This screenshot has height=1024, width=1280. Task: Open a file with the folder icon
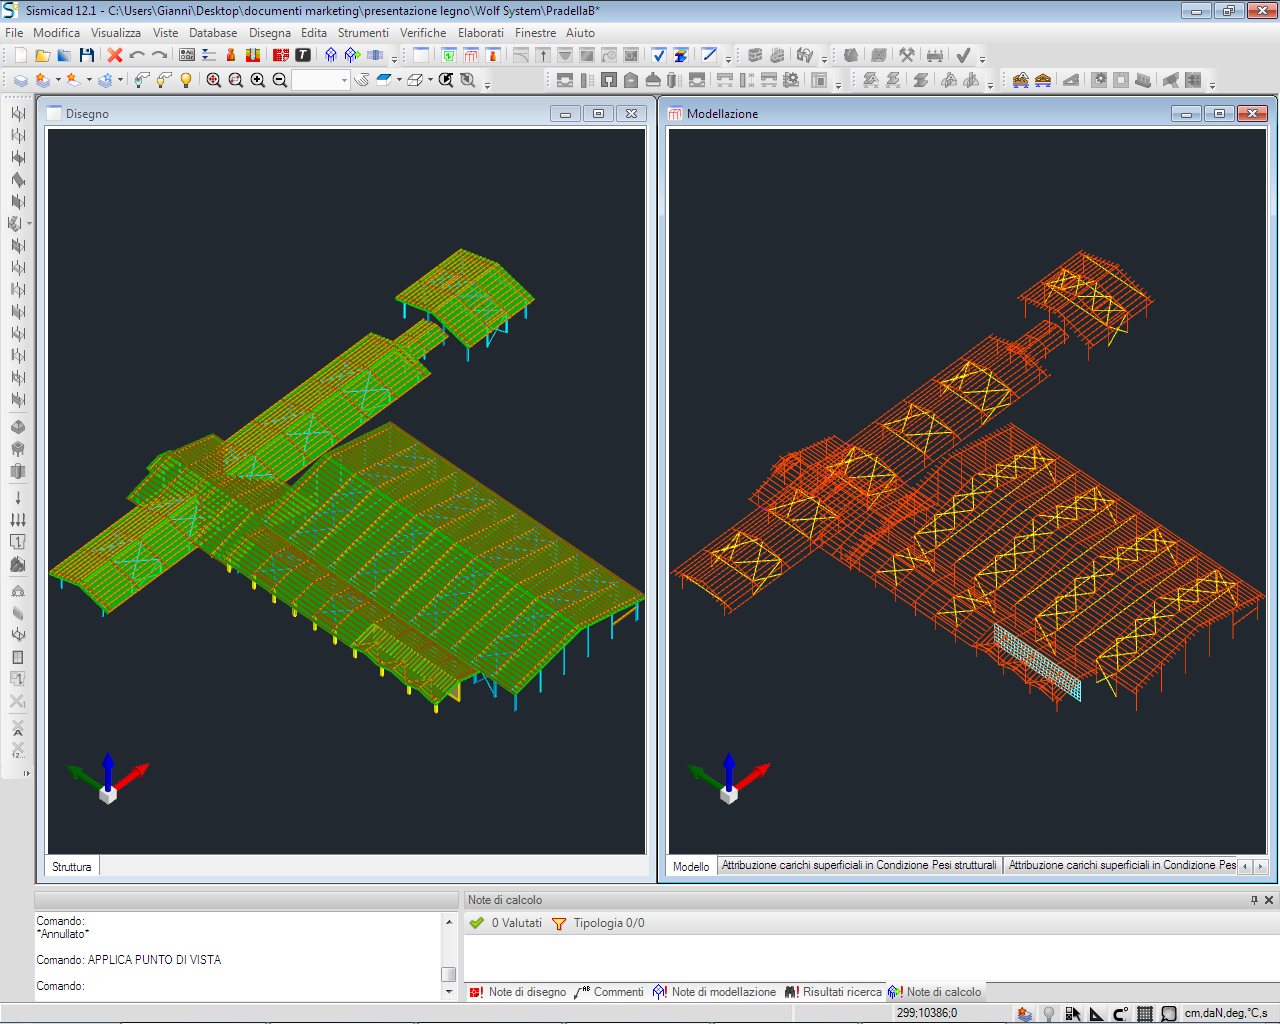[43, 55]
